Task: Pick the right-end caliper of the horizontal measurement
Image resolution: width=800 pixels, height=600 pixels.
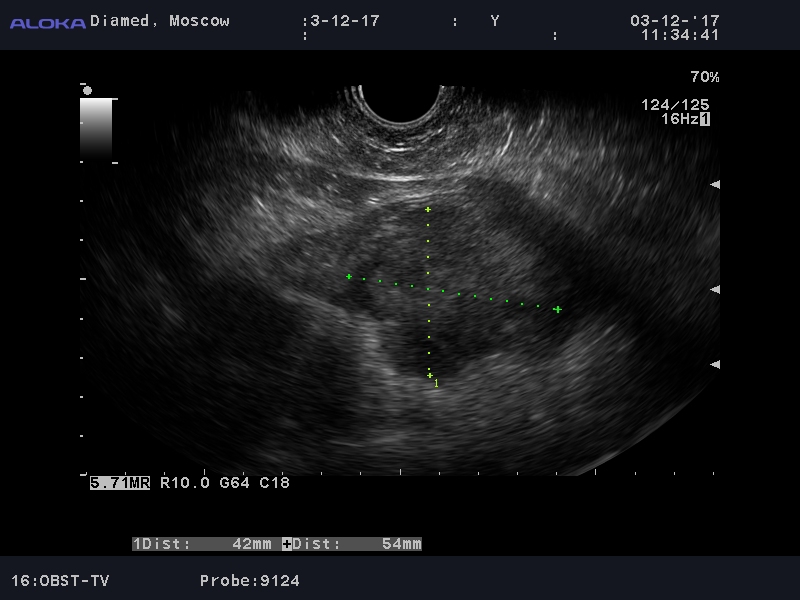Action: (557, 309)
